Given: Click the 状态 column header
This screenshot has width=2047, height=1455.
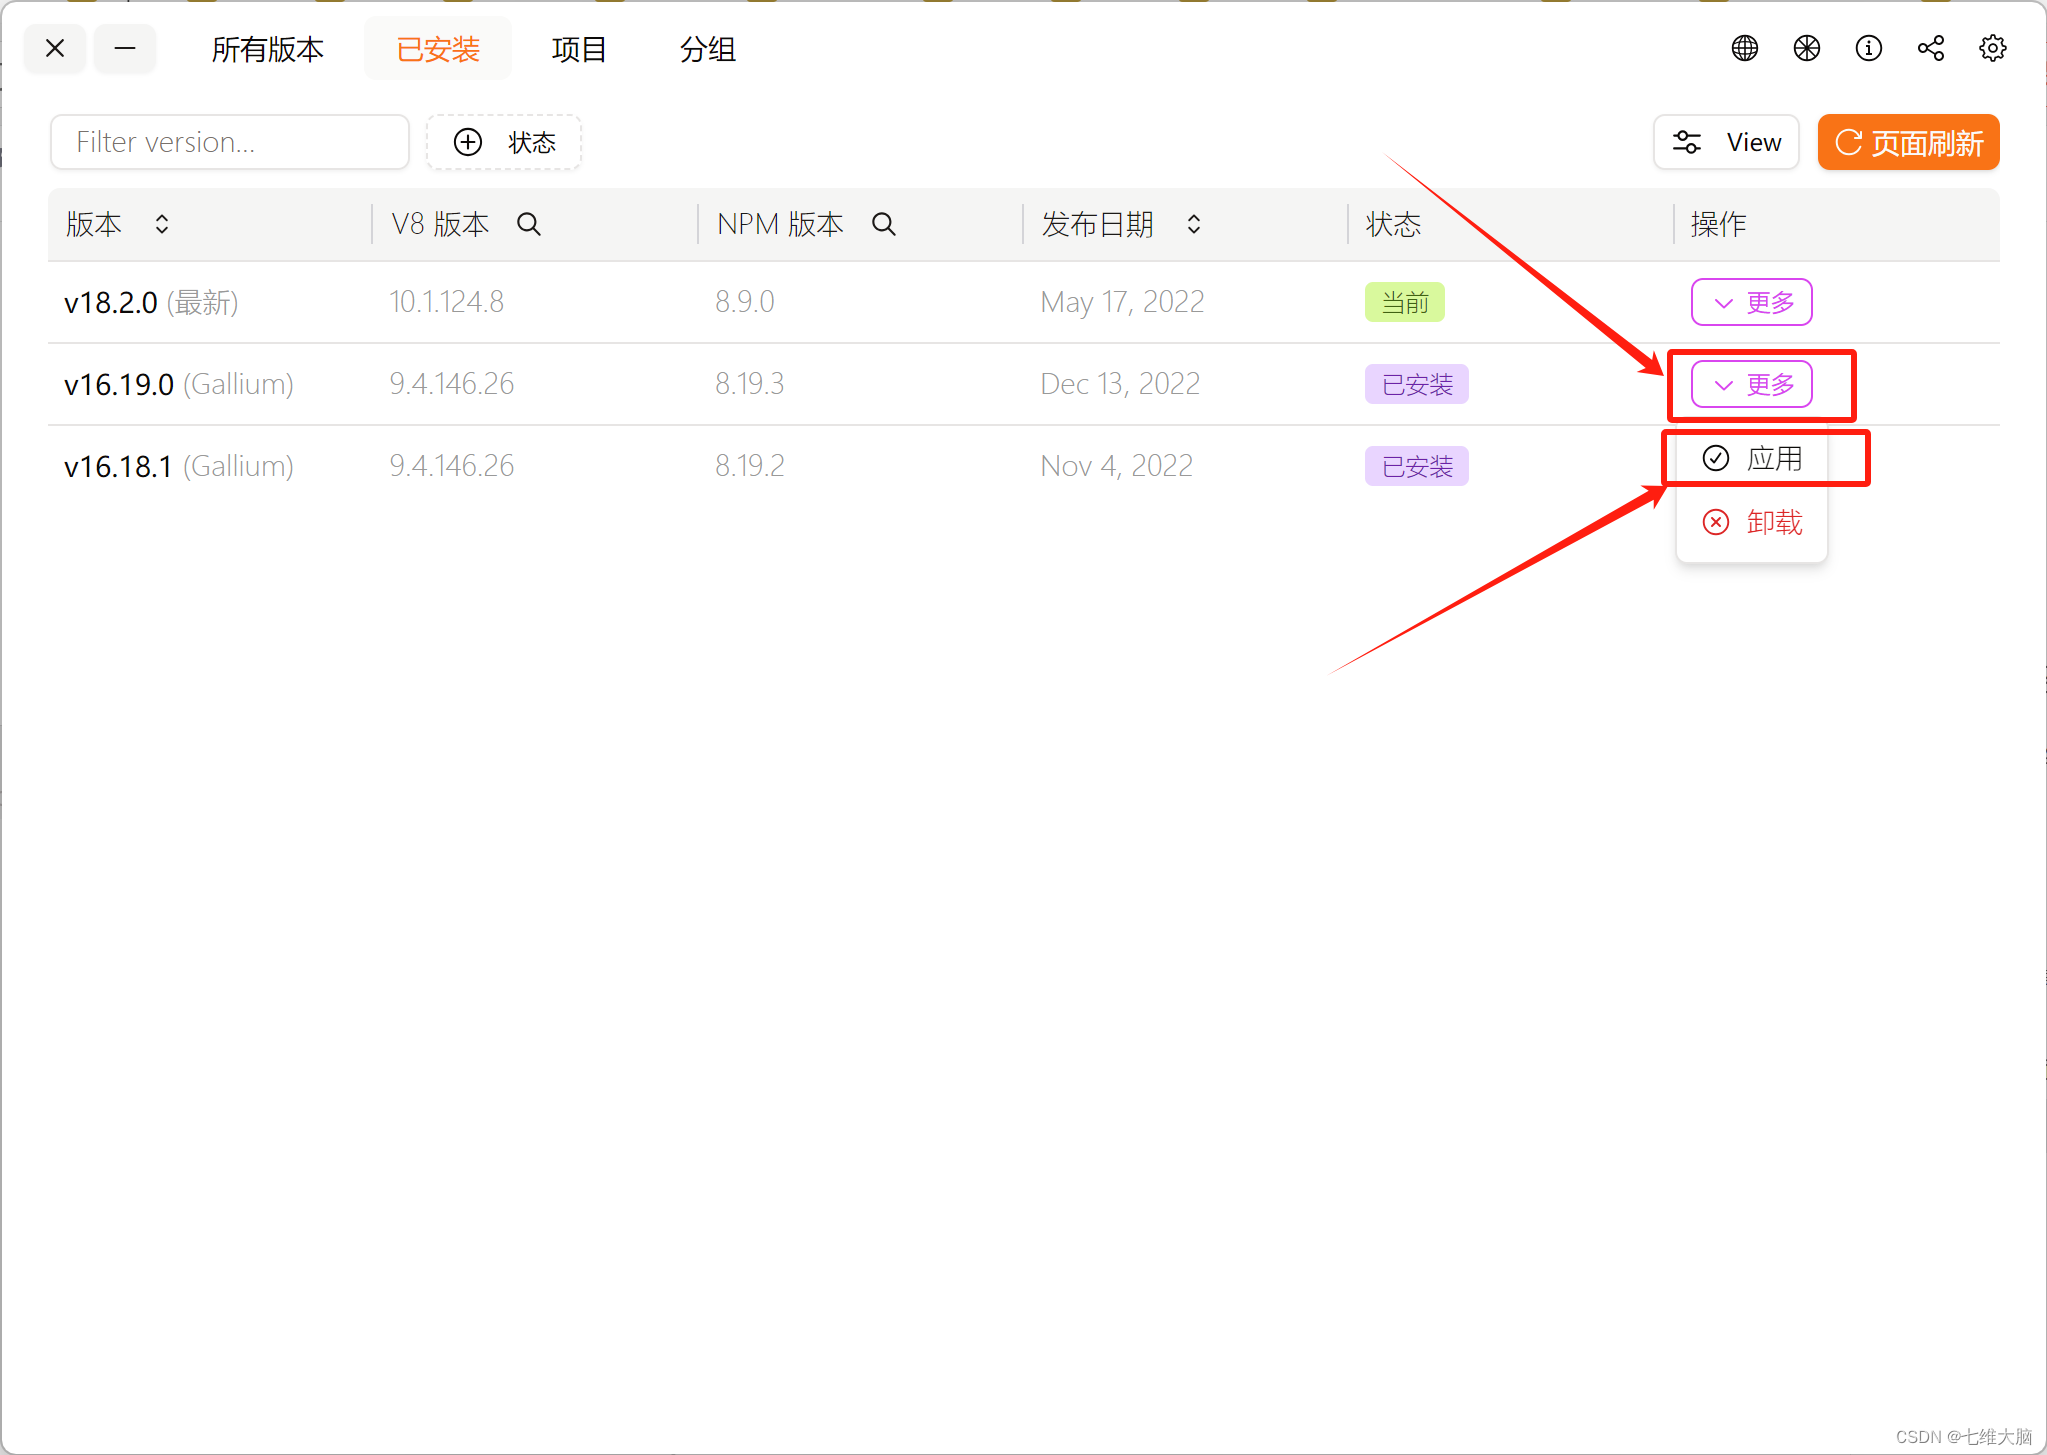Looking at the screenshot, I should [1393, 224].
